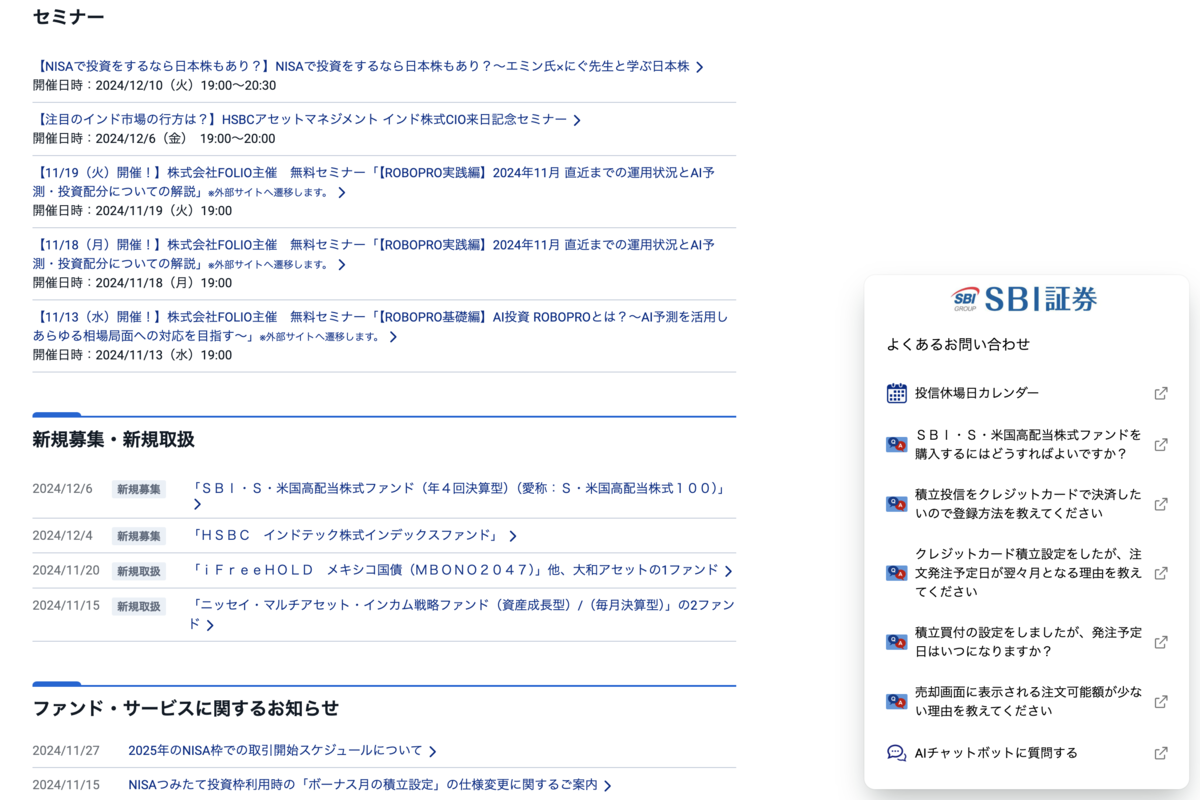Click FAQ icon beside 積立買付の設定 question
This screenshot has width=1200, height=800.
tap(897, 642)
